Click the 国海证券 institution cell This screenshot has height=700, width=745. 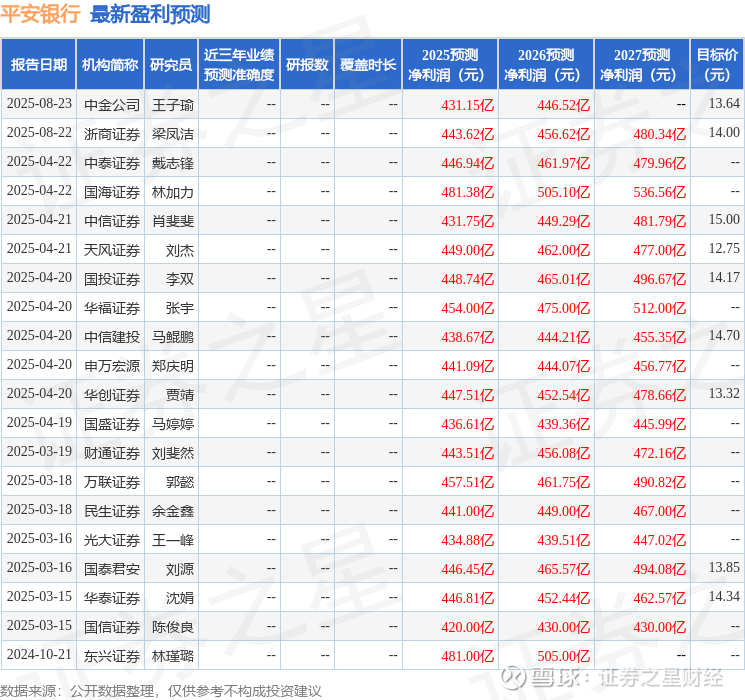pyautogui.click(x=112, y=192)
